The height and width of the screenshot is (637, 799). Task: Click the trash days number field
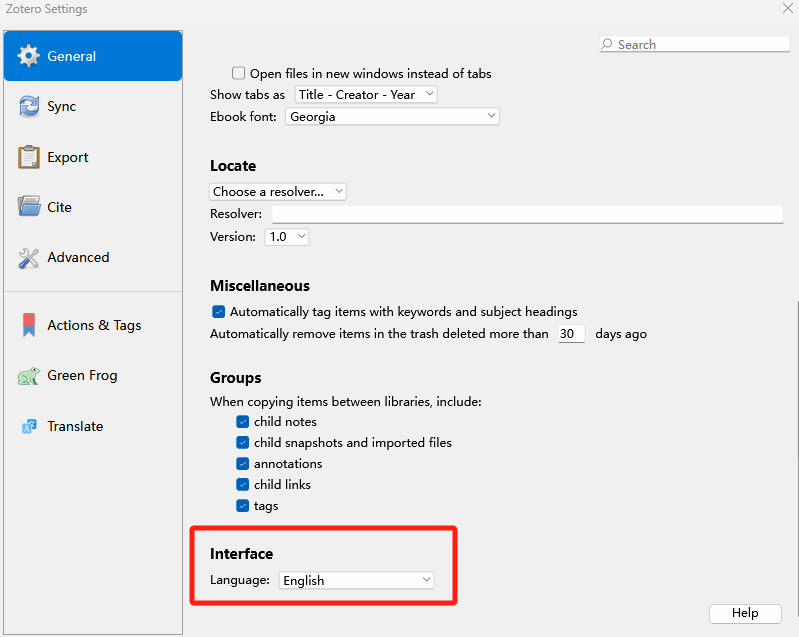click(x=571, y=334)
